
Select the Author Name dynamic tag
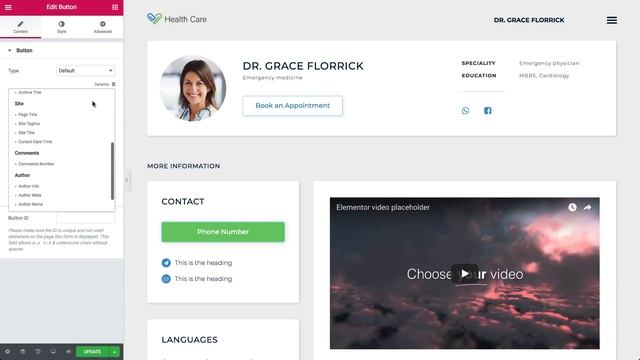coord(31,204)
